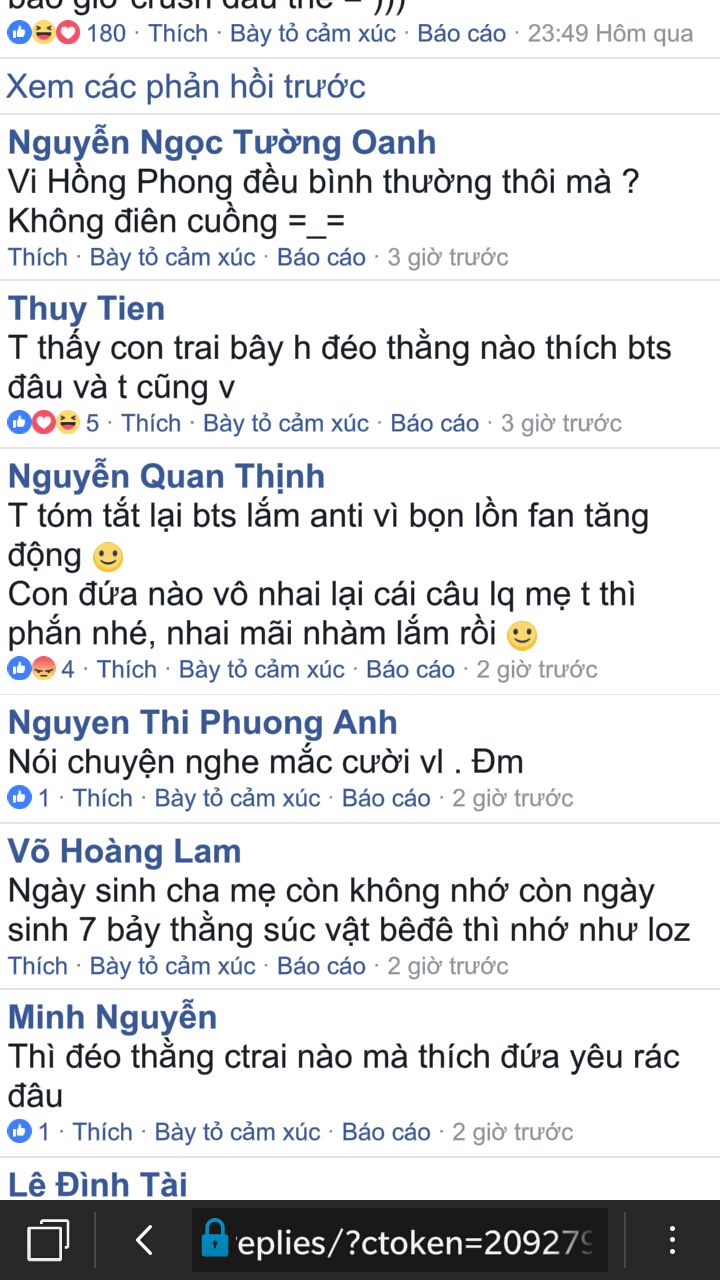720x1280 pixels.
Task: Open the browser three-dot overflow menu
Action: (x=672, y=1241)
